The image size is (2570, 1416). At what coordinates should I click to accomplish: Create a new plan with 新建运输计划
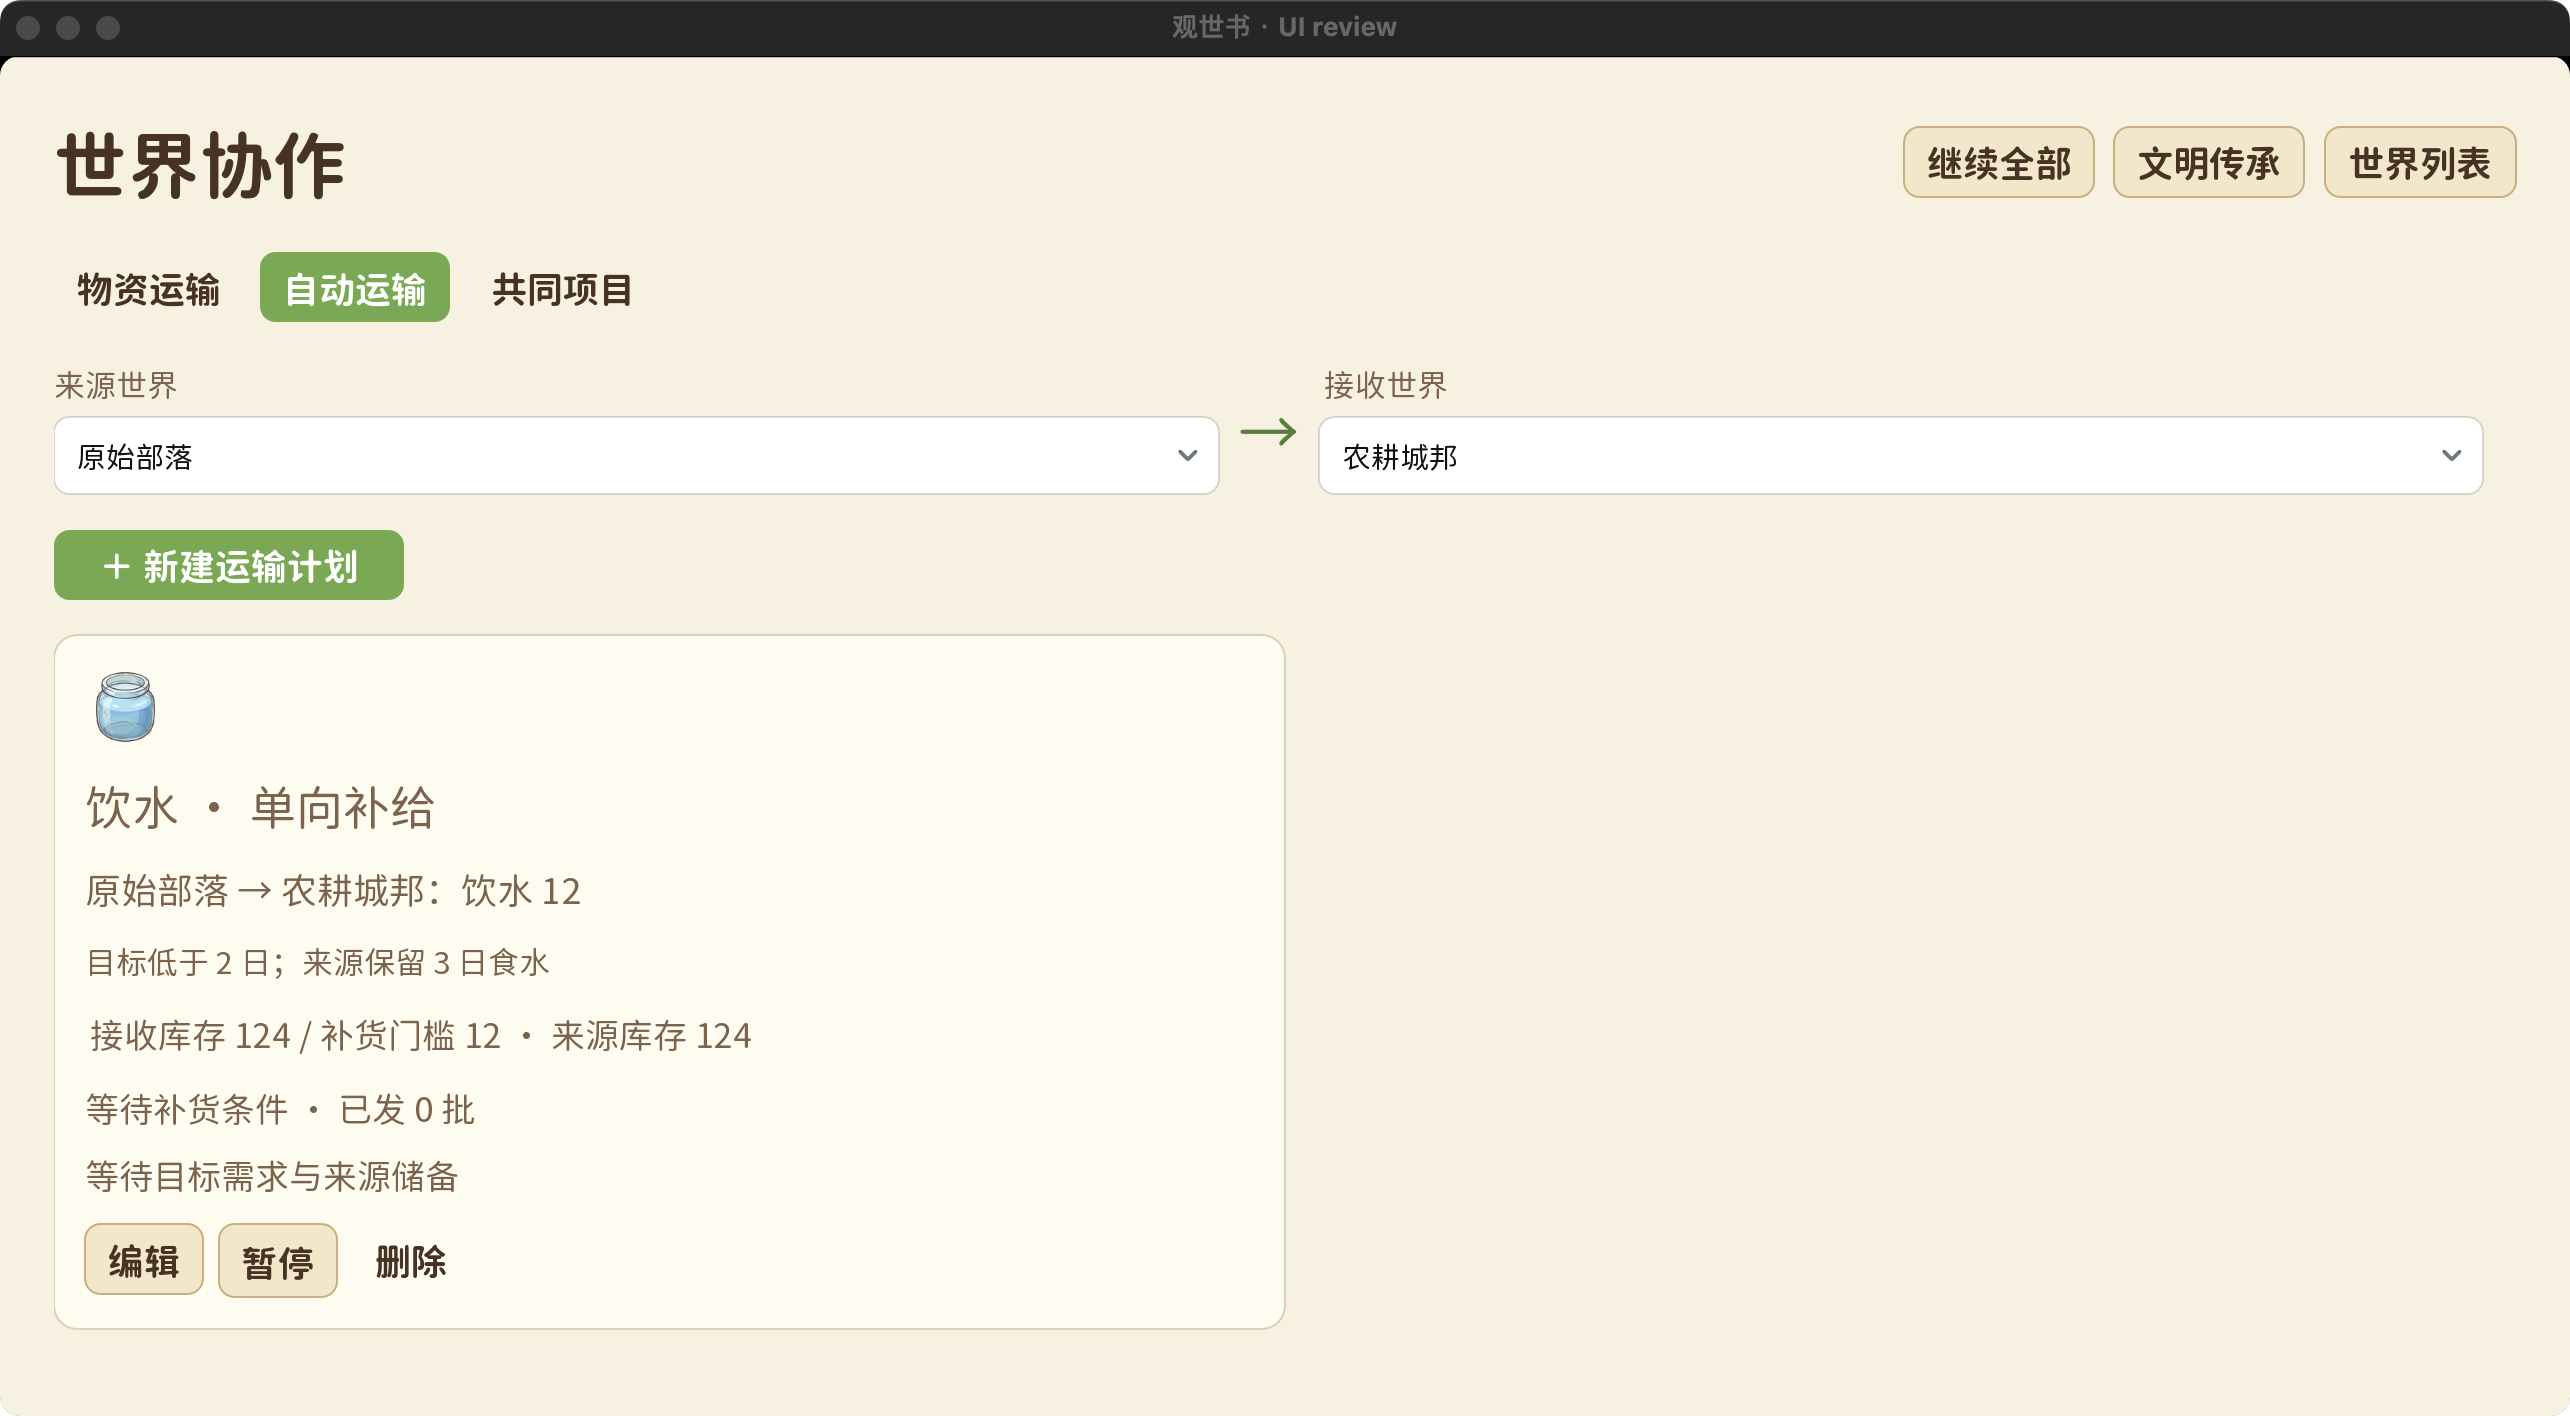coord(229,566)
